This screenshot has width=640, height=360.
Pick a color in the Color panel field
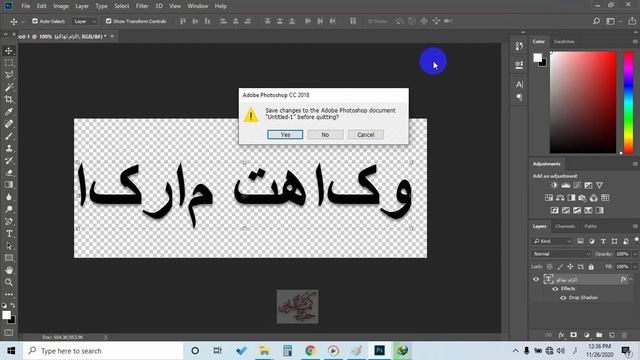click(583, 102)
